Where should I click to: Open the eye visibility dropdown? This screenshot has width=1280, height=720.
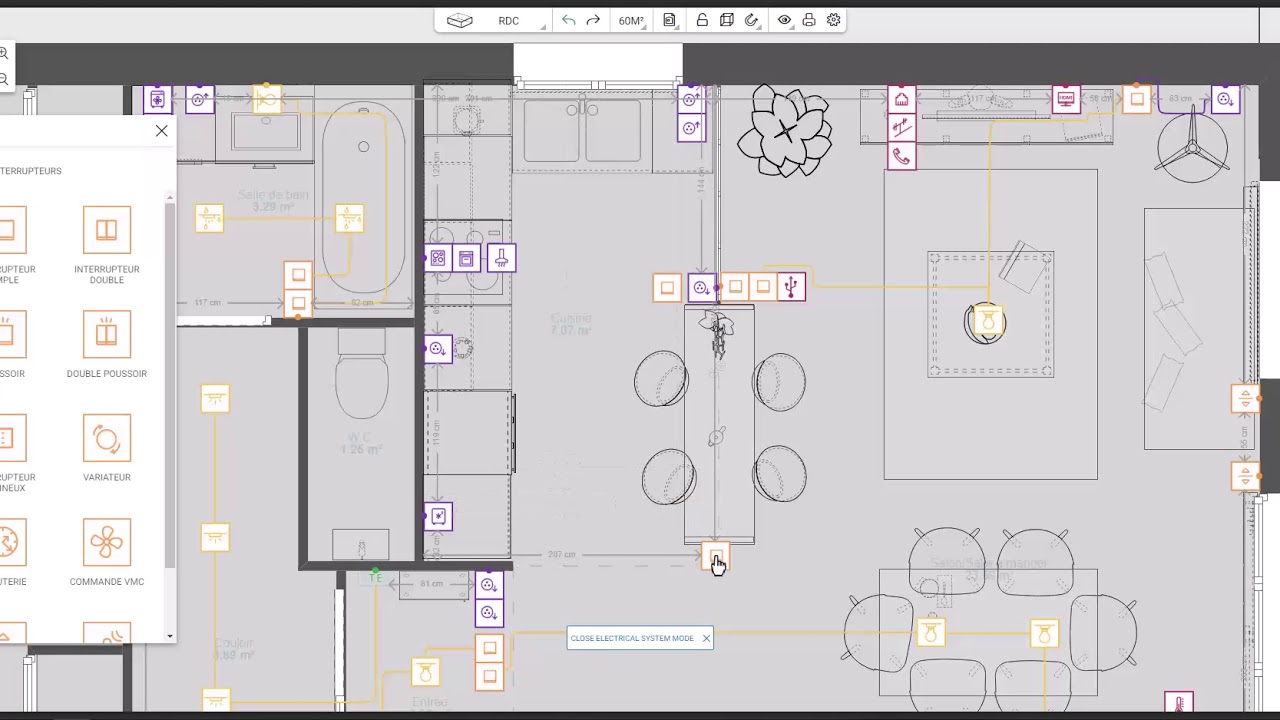[786, 20]
